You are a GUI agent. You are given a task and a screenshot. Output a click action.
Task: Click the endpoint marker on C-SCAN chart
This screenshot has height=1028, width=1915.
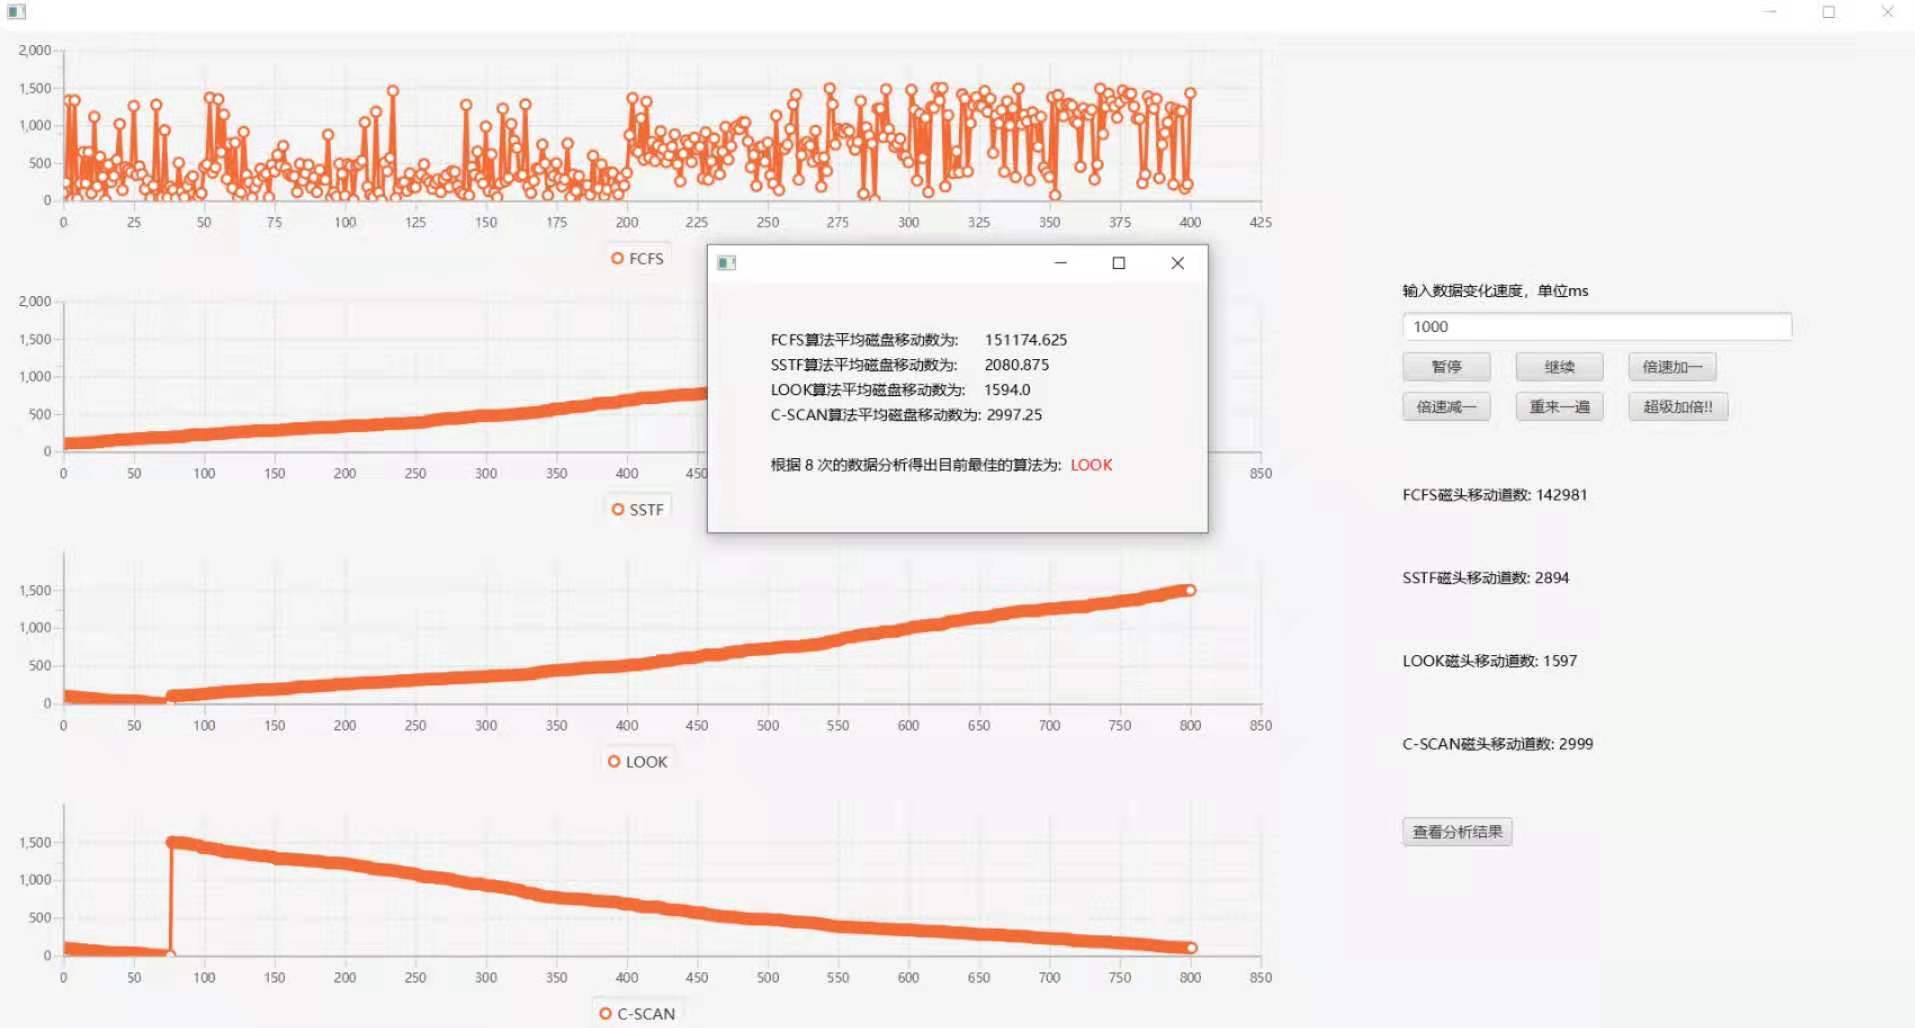[1190, 945]
